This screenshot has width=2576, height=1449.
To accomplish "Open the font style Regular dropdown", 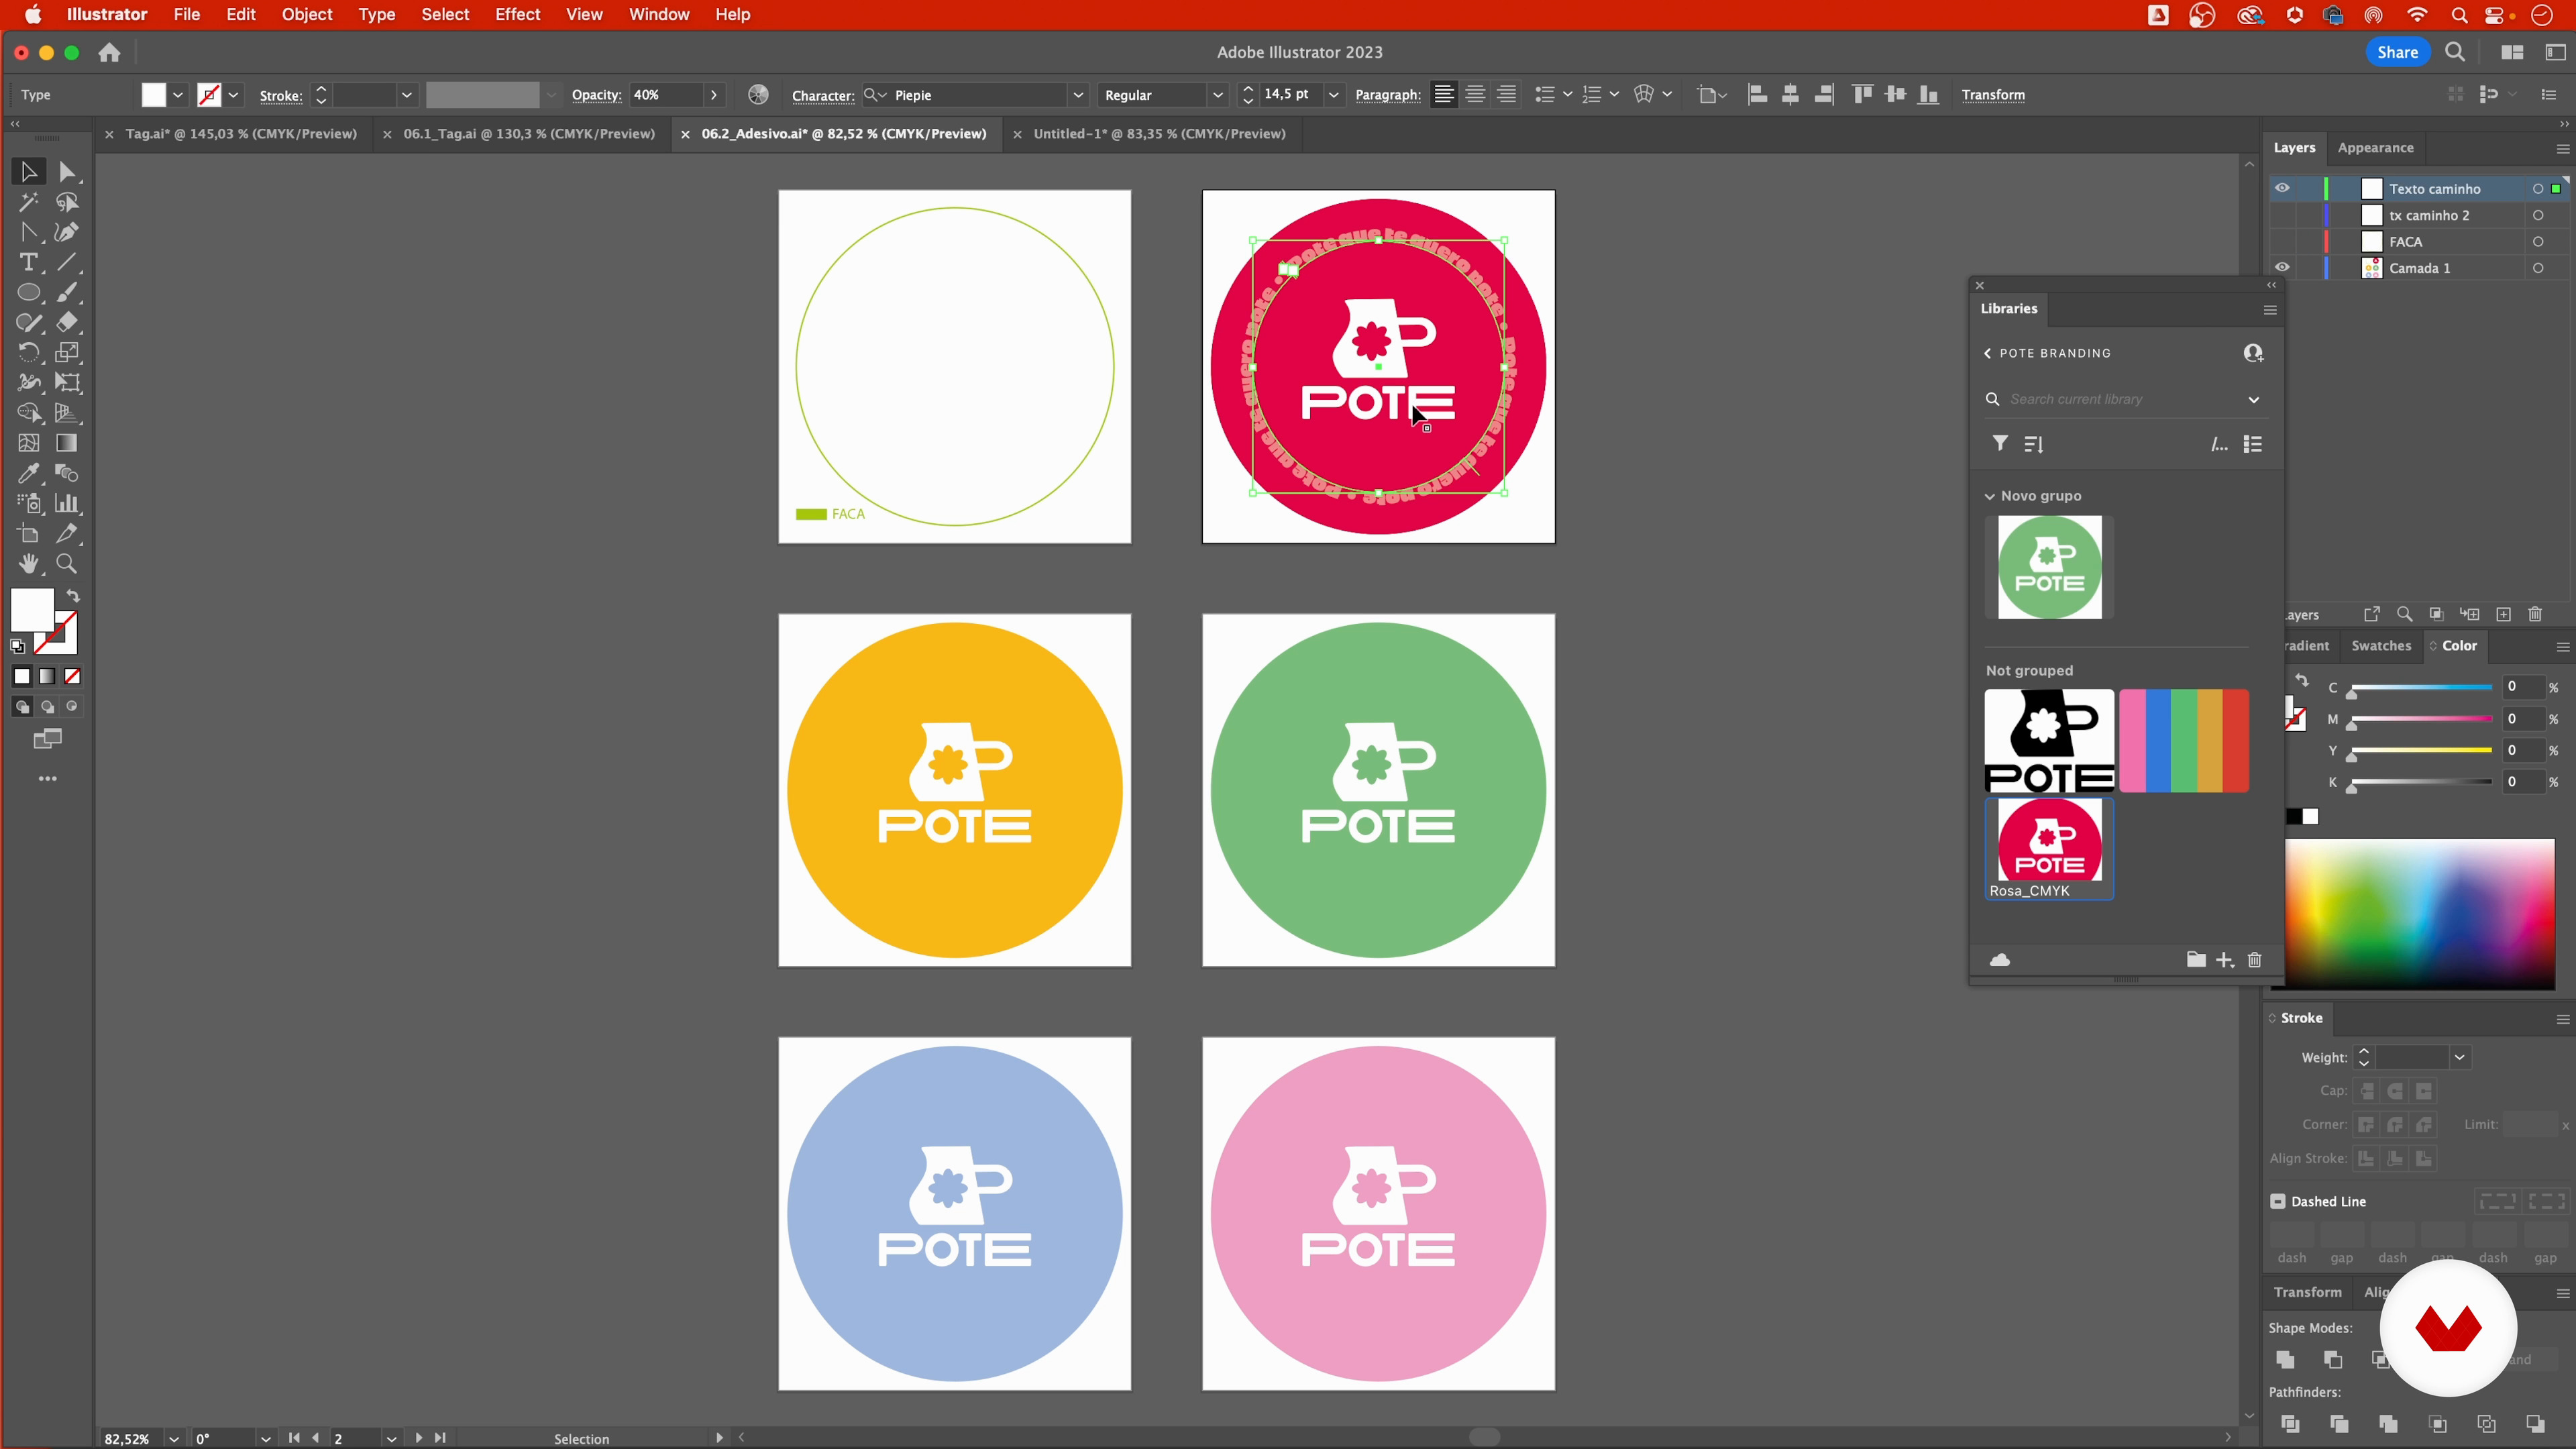I will [1217, 95].
